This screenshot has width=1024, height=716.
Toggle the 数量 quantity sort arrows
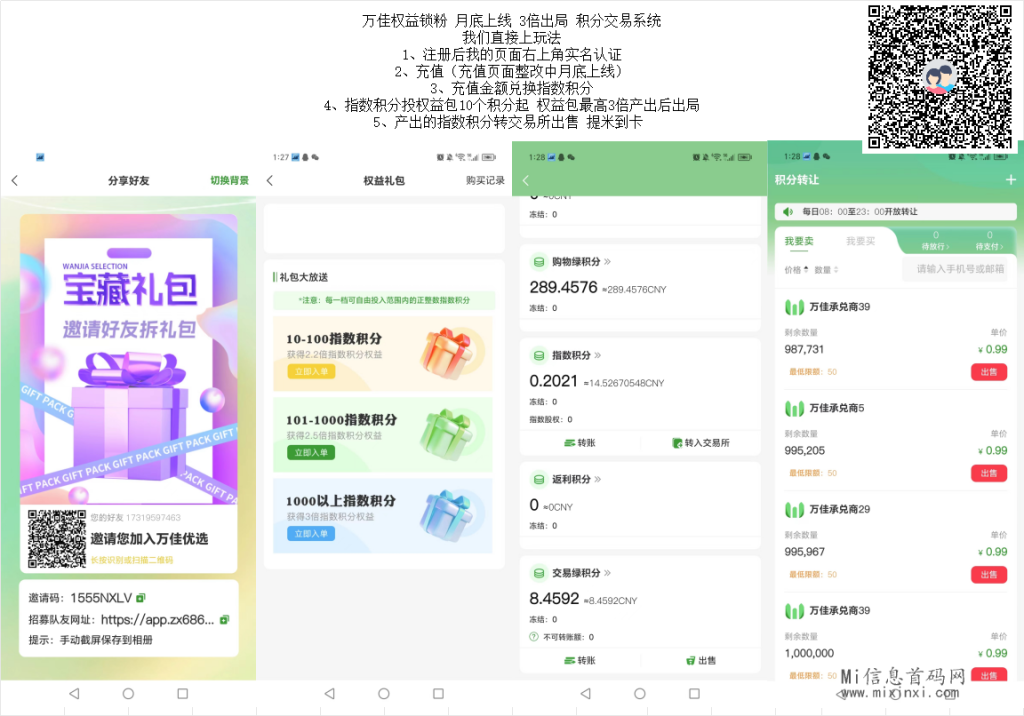[x=835, y=269]
